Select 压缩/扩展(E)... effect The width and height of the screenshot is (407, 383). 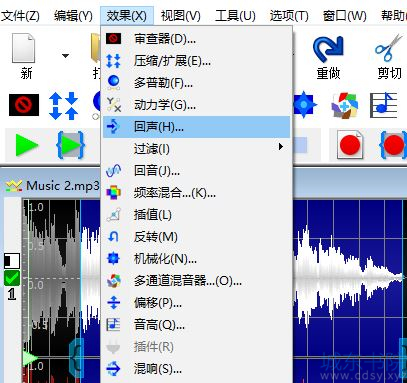[x=196, y=61]
